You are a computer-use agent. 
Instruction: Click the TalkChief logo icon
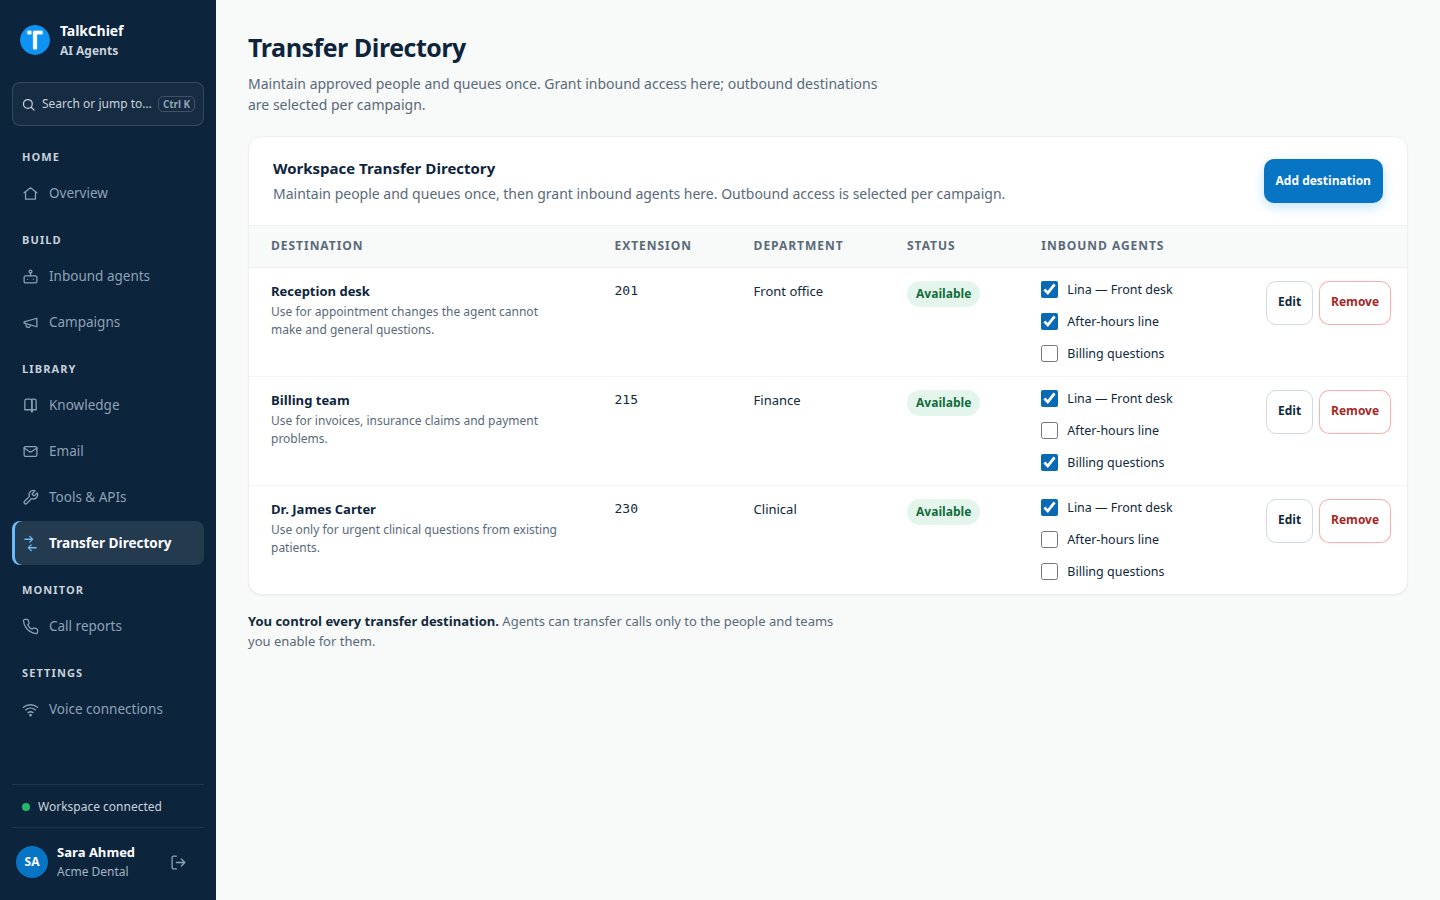pyautogui.click(x=35, y=40)
